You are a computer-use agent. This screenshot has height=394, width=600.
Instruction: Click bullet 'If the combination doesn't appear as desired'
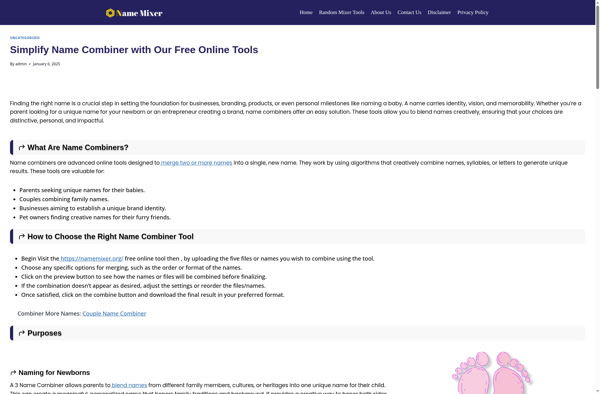143,286
